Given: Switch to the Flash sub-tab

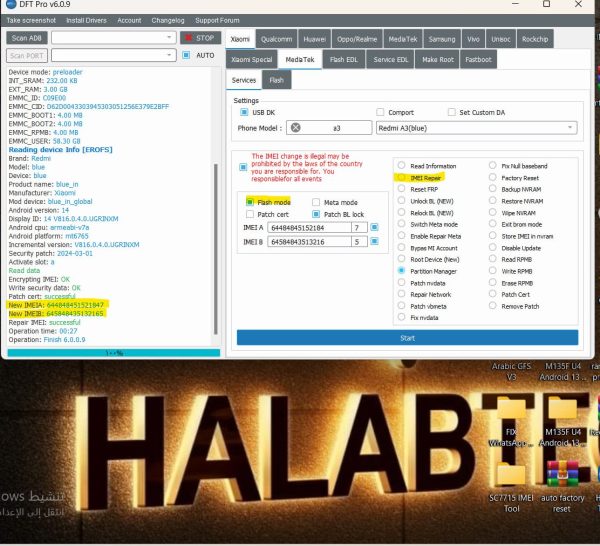Looking at the screenshot, I should pos(276,80).
